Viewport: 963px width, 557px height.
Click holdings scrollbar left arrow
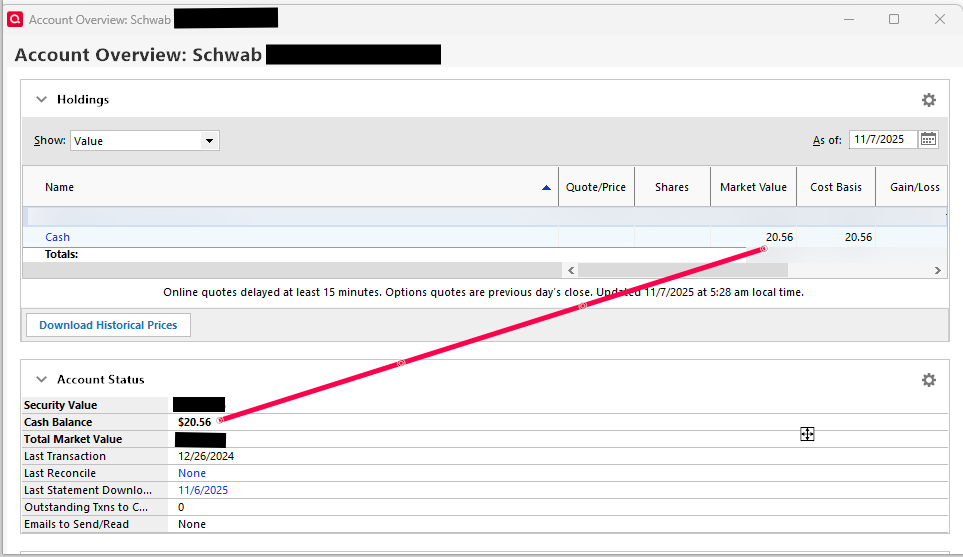tap(571, 270)
